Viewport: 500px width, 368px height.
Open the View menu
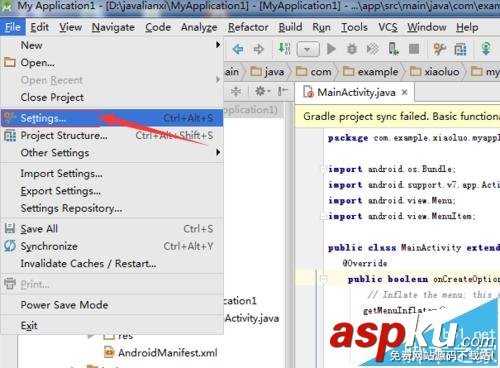(71, 27)
